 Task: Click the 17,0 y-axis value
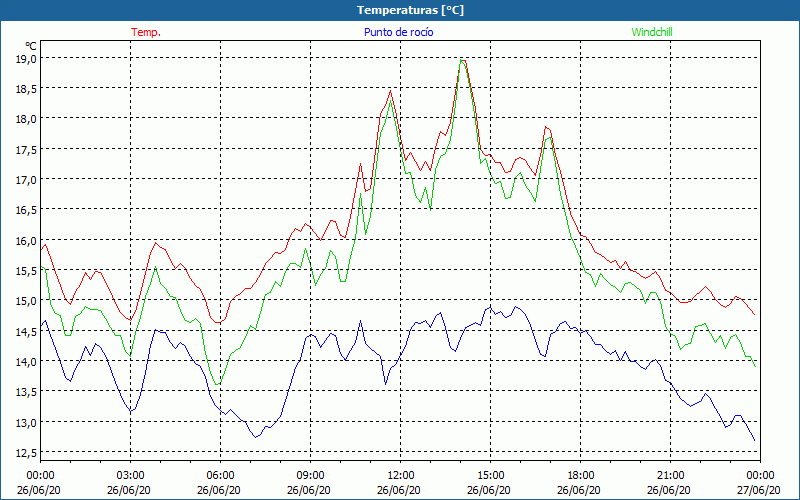(x=27, y=180)
